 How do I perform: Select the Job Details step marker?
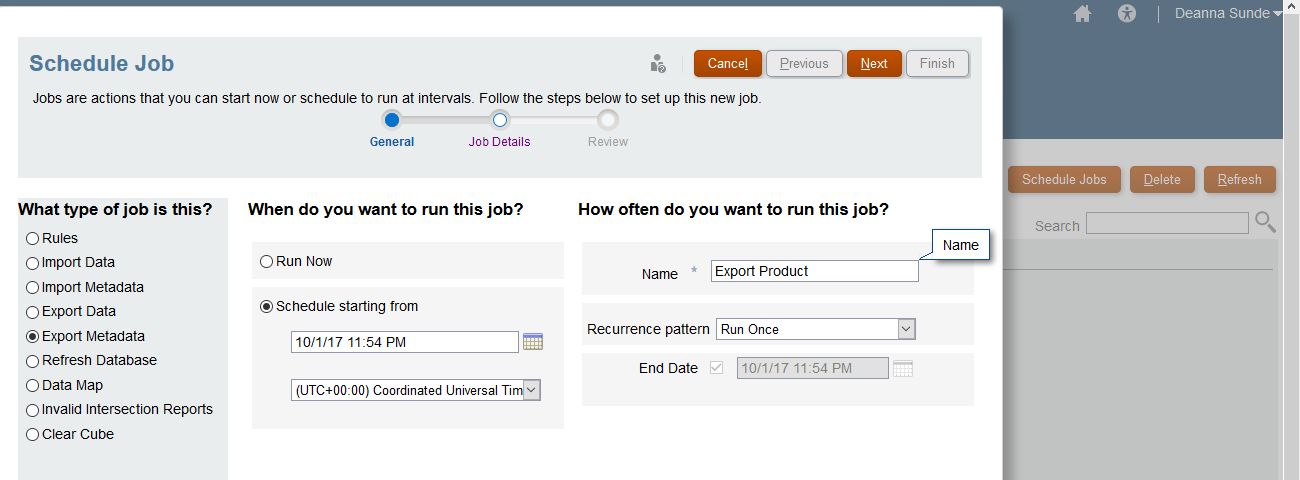[500, 120]
